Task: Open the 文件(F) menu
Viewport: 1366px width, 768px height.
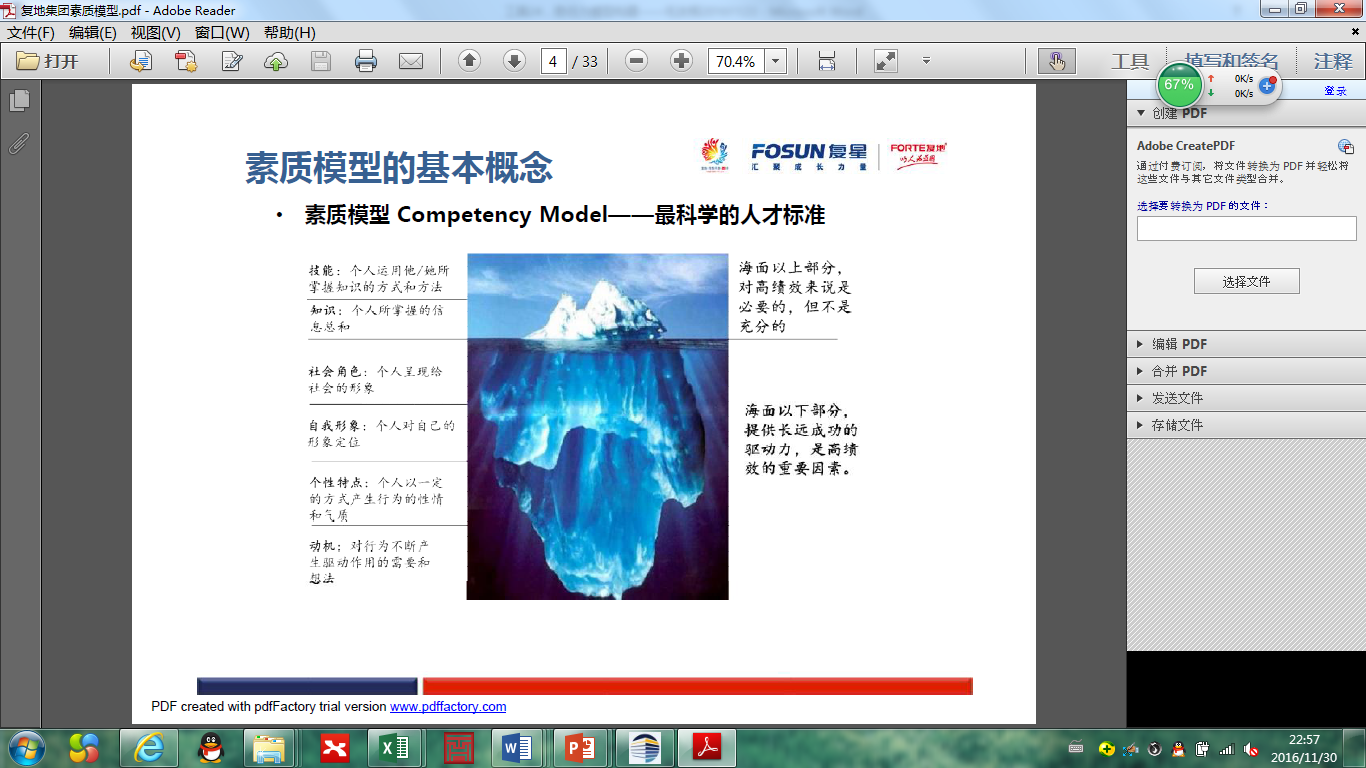Action: 31,33
